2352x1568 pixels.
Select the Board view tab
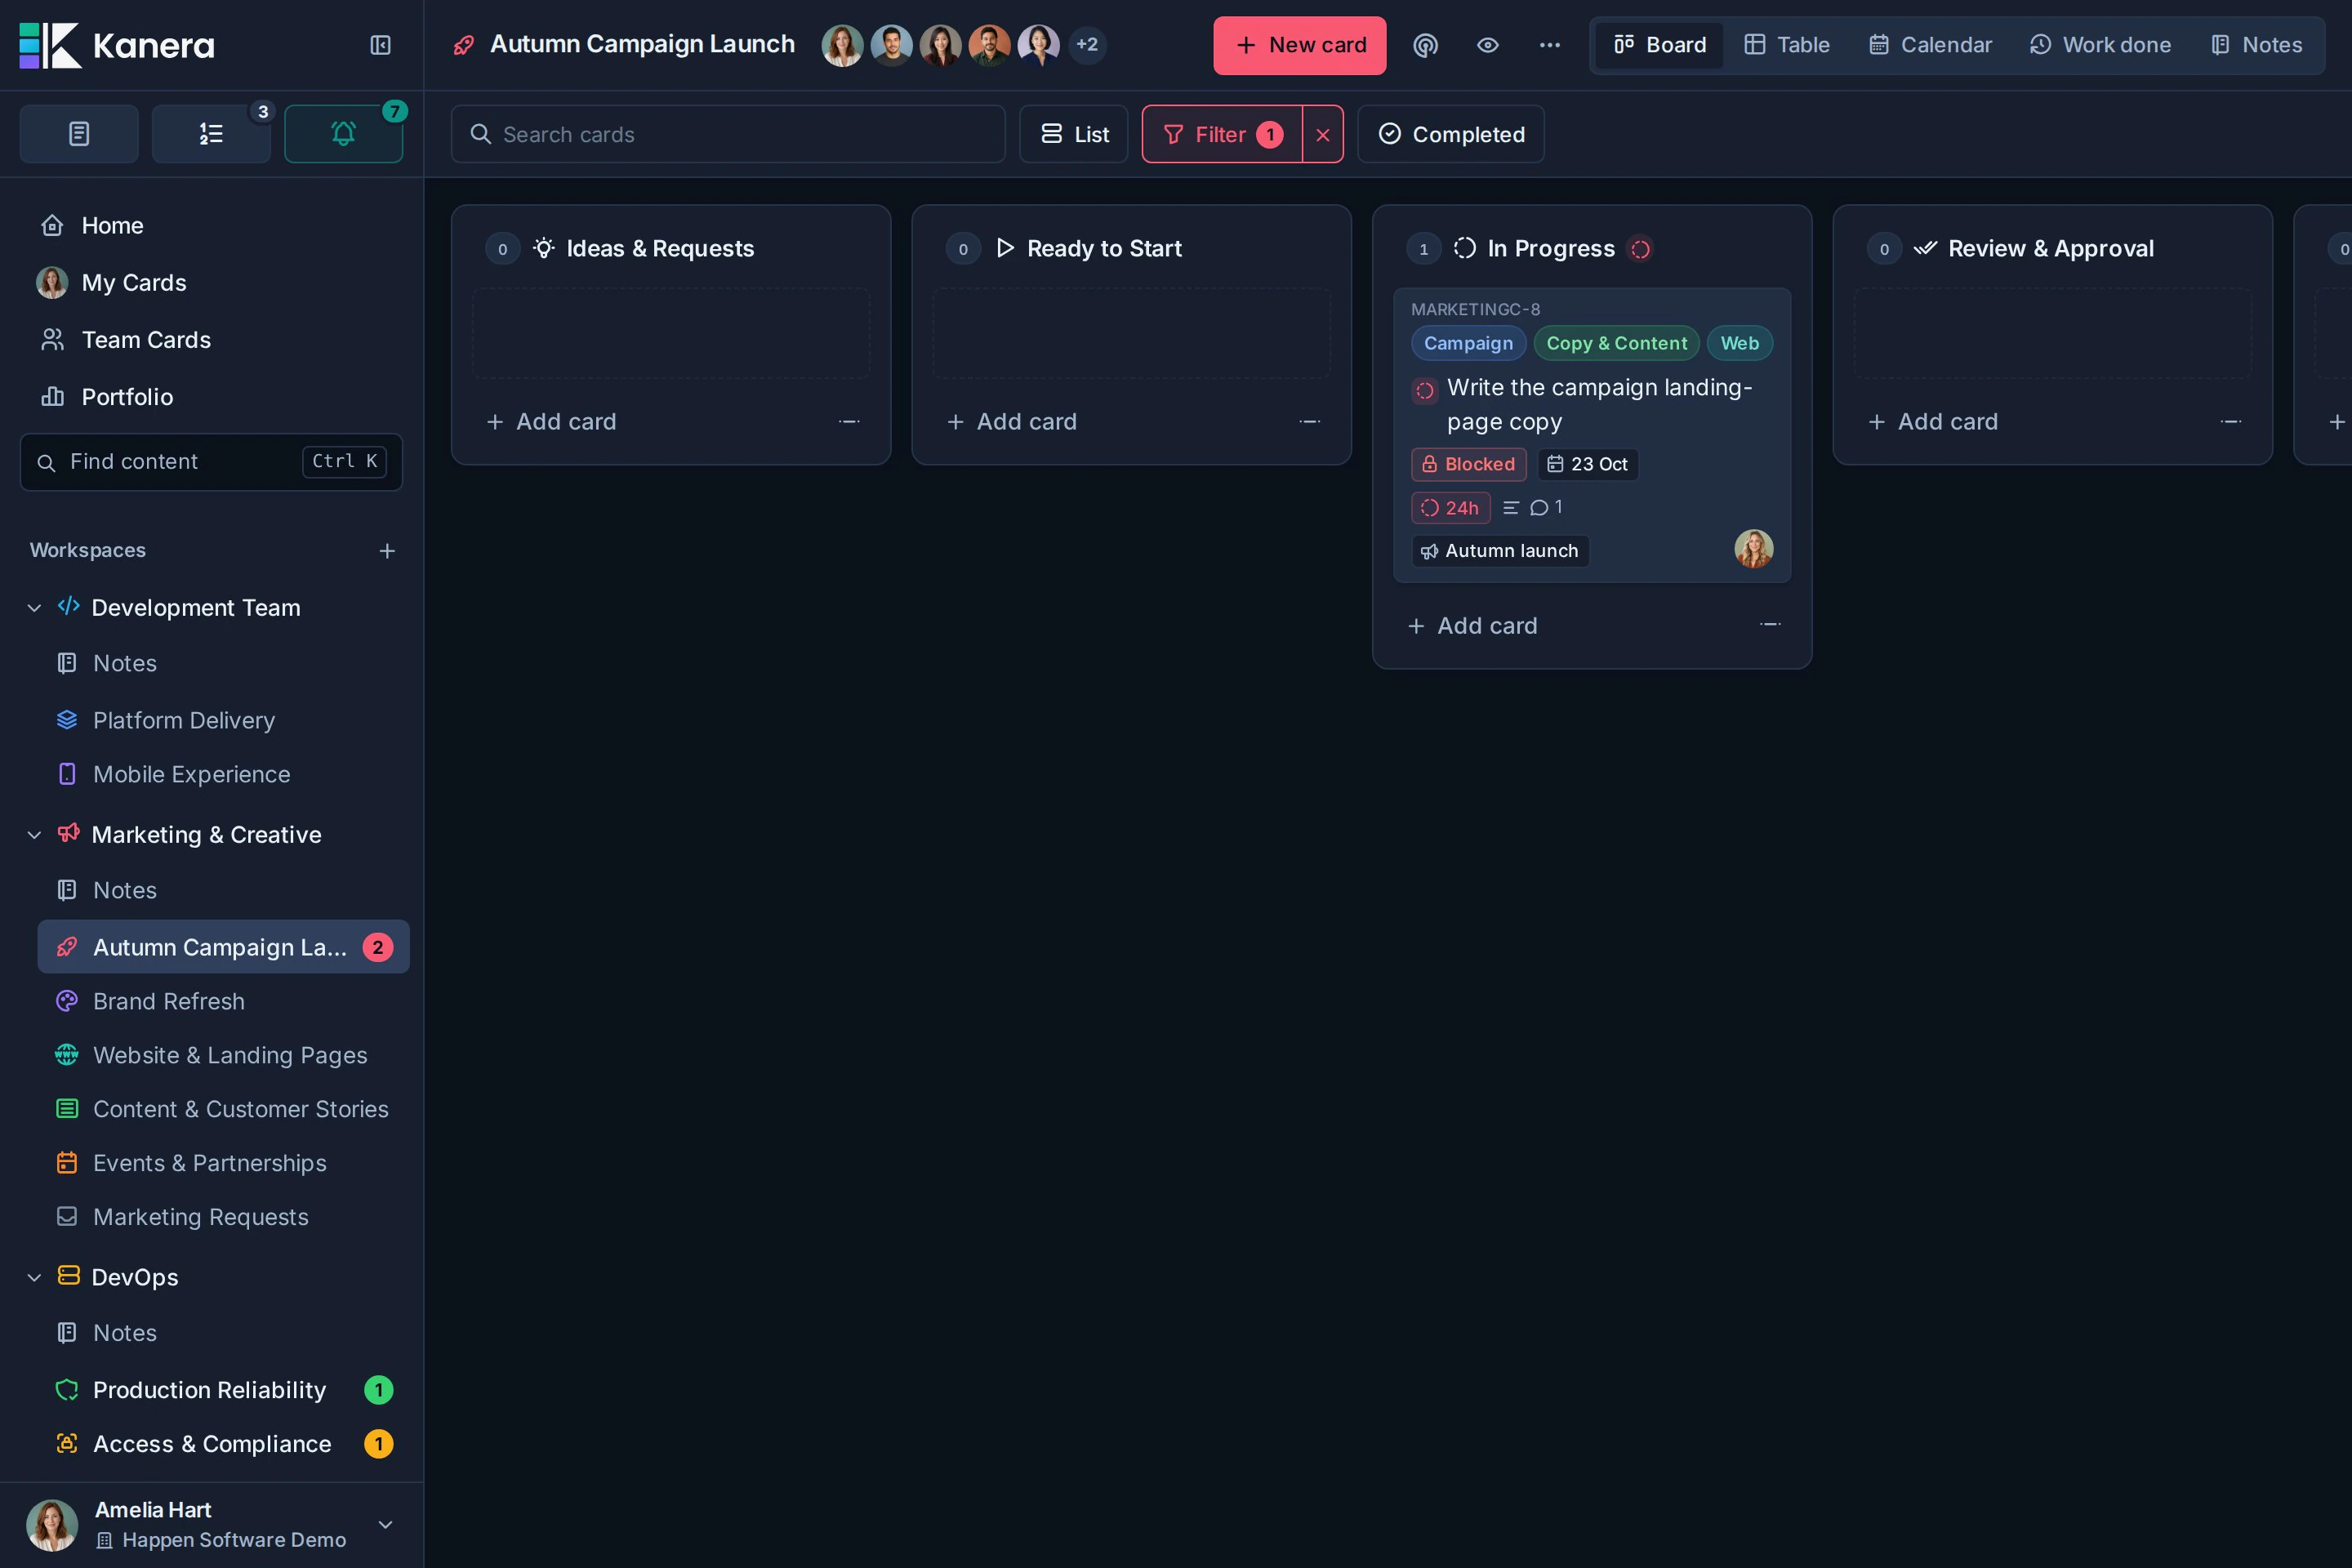tap(1660, 45)
